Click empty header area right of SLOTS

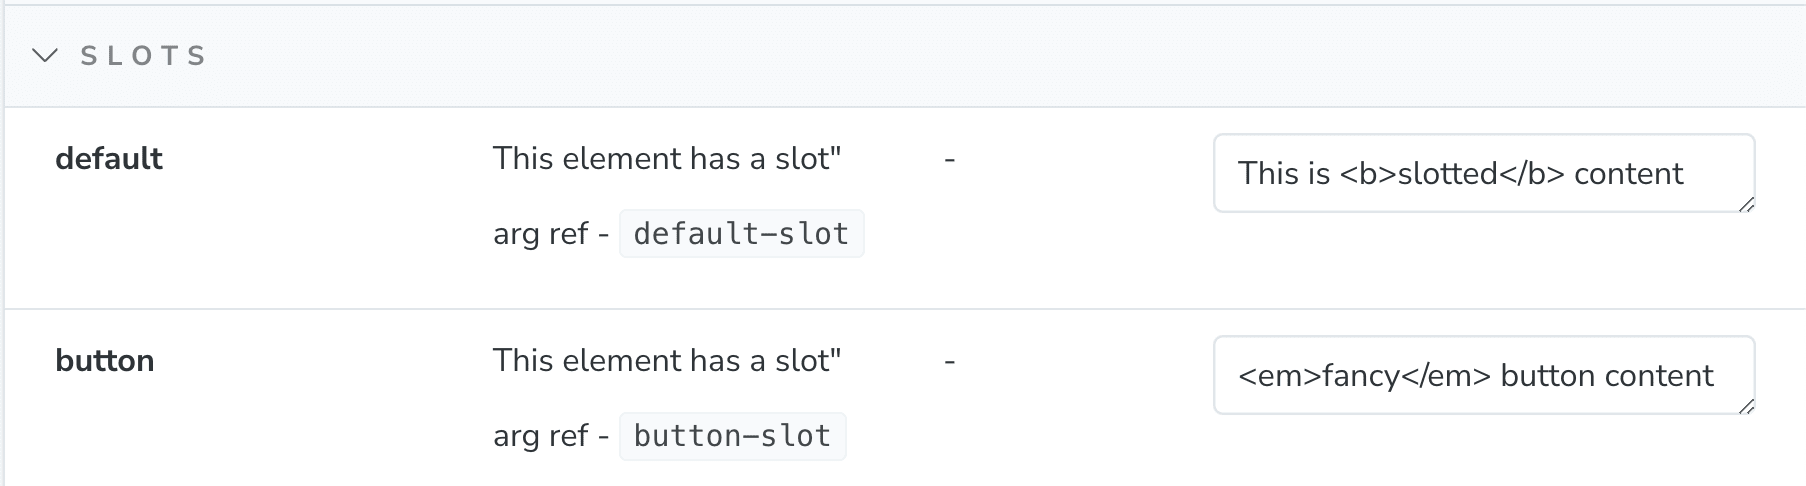(x=1000, y=56)
